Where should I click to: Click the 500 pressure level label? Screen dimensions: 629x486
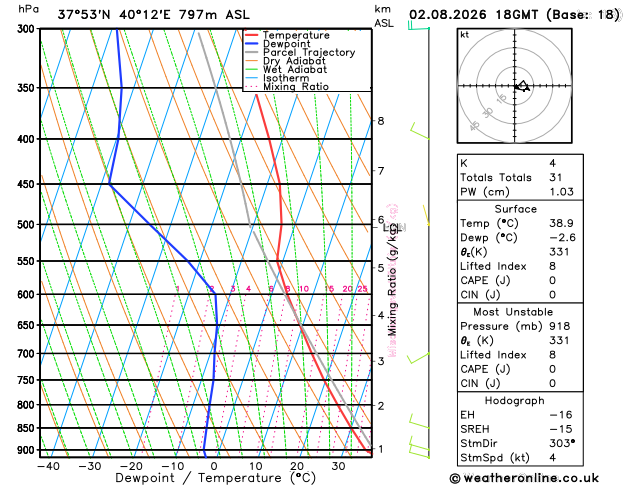pyautogui.click(x=28, y=225)
